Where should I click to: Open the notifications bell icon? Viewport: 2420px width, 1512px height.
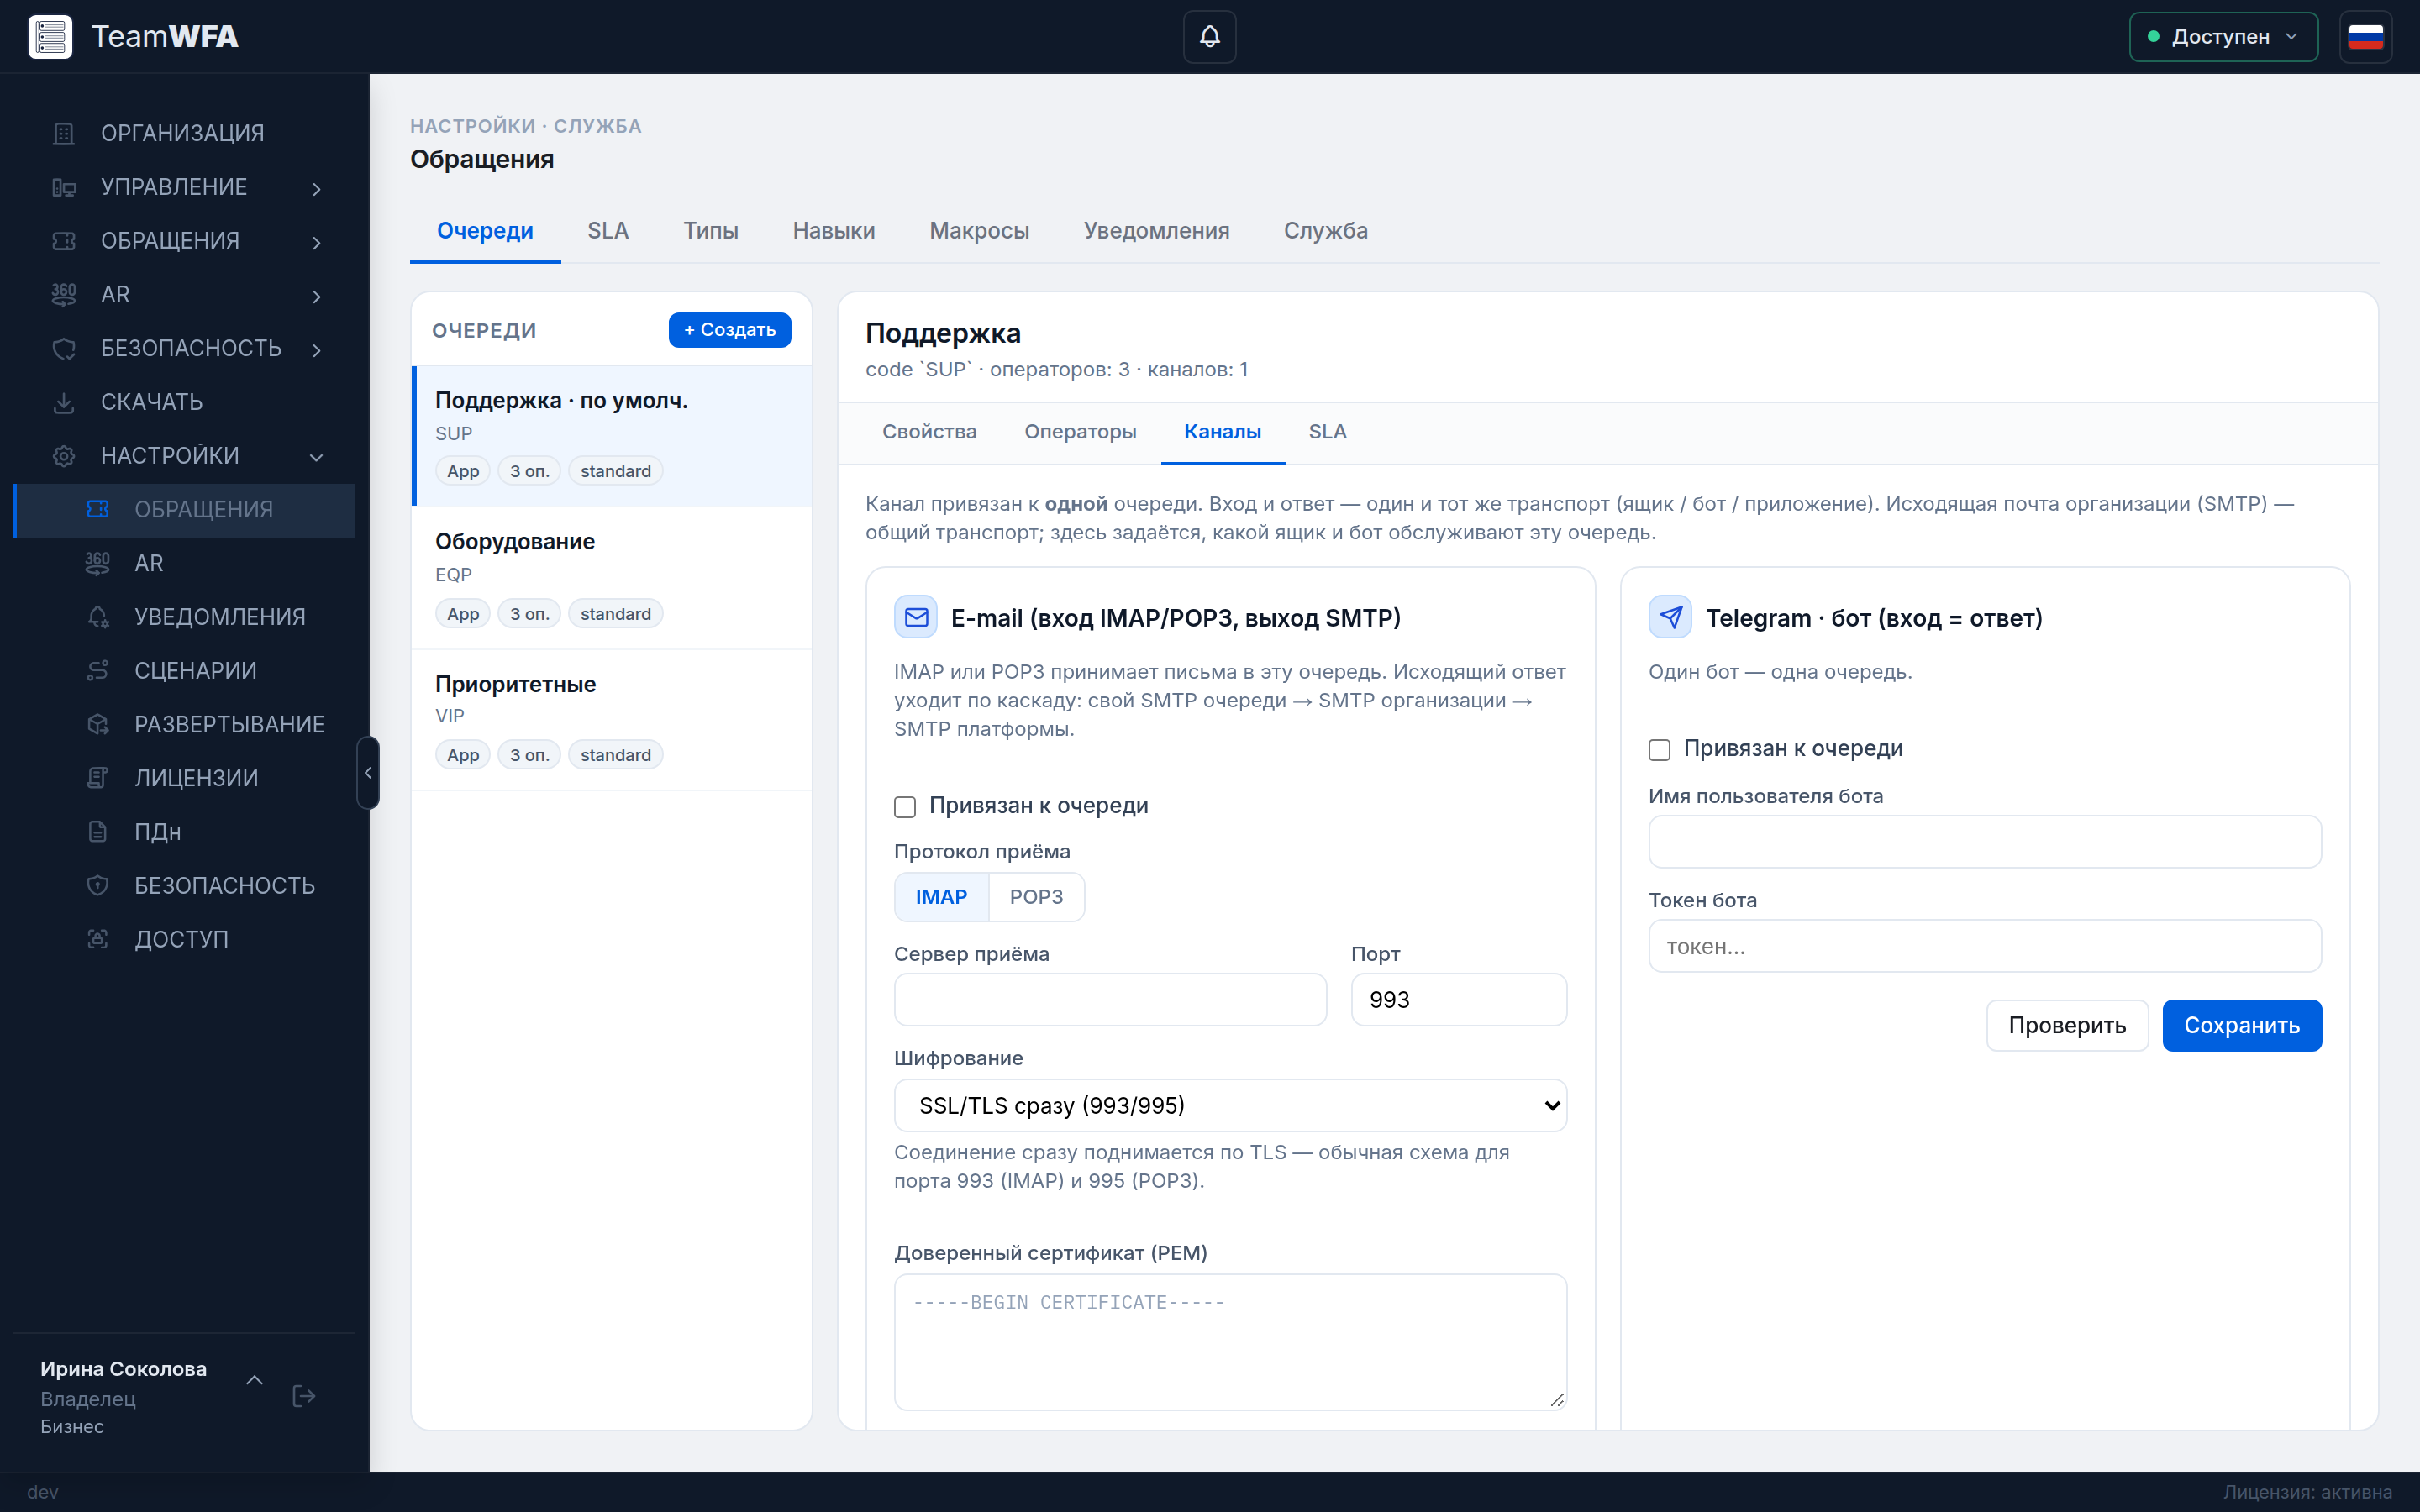[x=1209, y=37]
